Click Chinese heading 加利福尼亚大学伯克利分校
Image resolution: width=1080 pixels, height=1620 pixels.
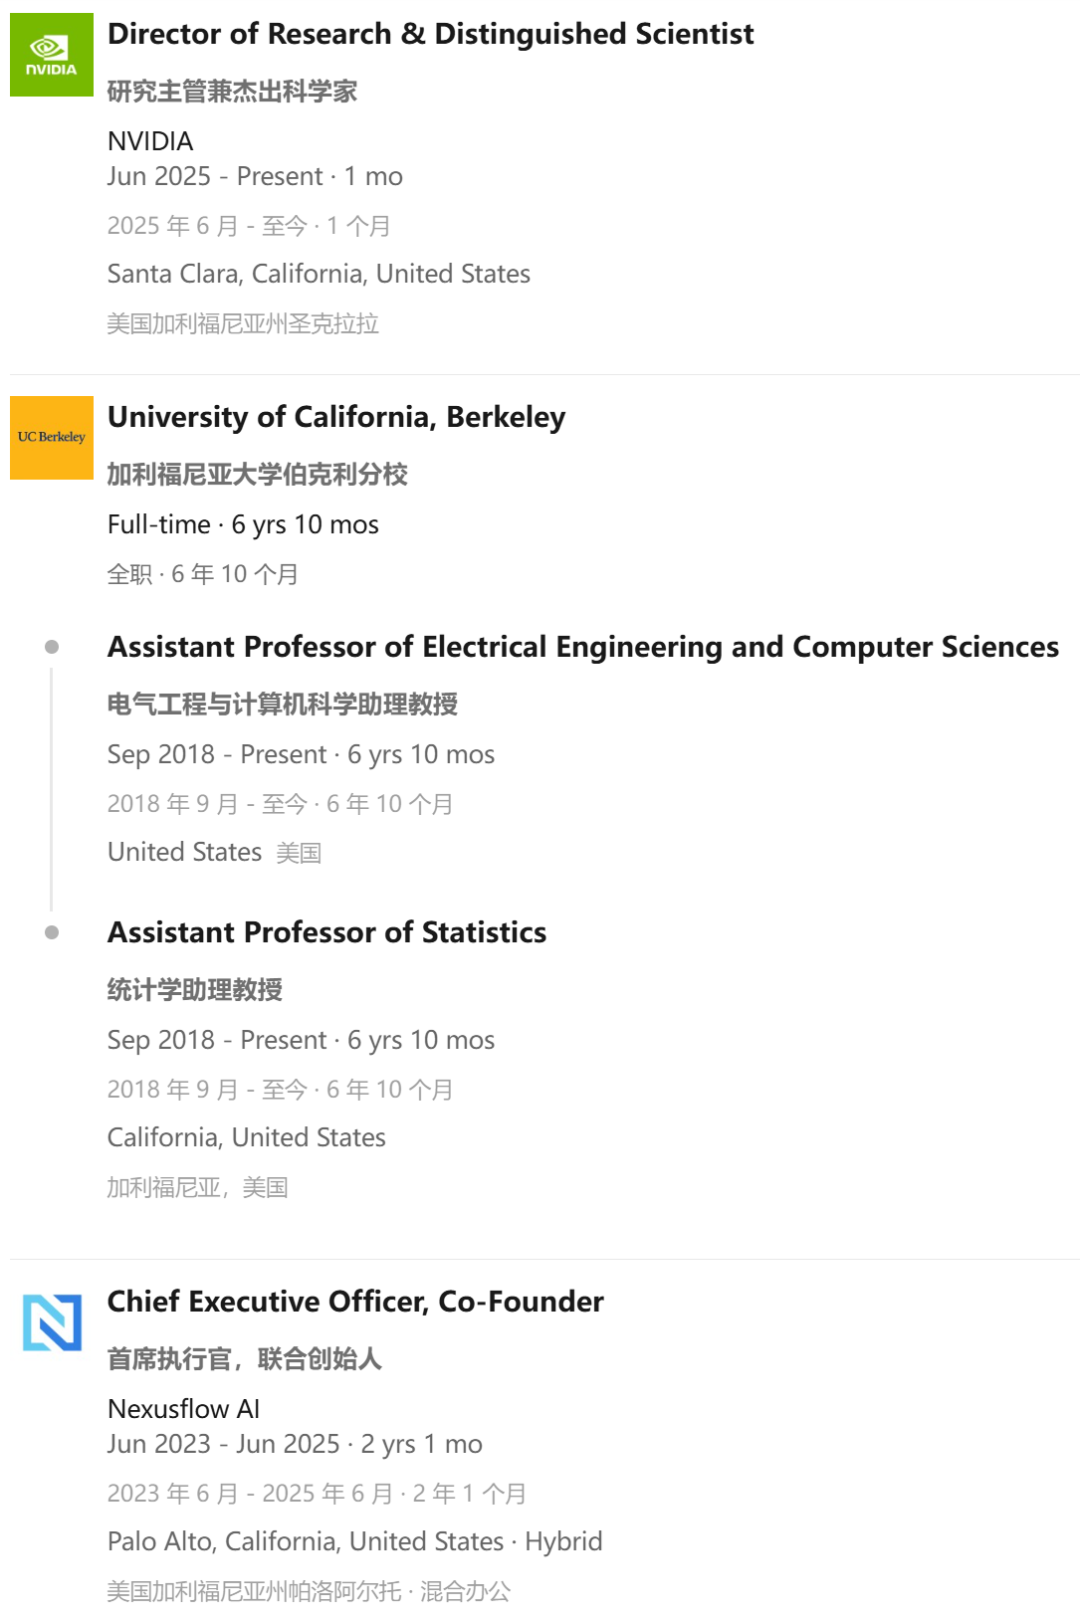(x=257, y=474)
